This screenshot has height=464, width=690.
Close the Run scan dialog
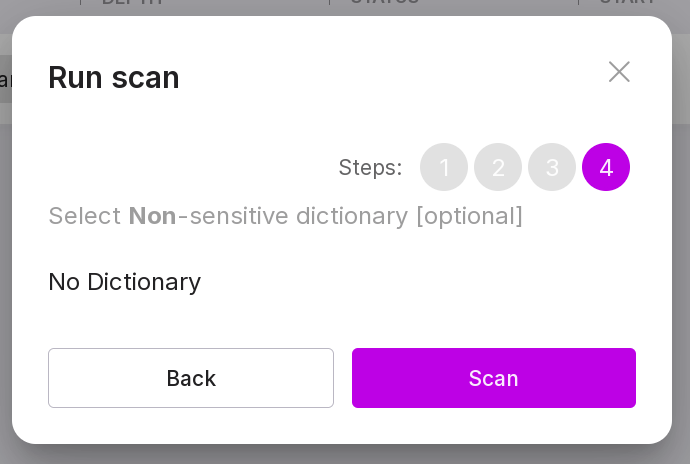tap(619, 72)
